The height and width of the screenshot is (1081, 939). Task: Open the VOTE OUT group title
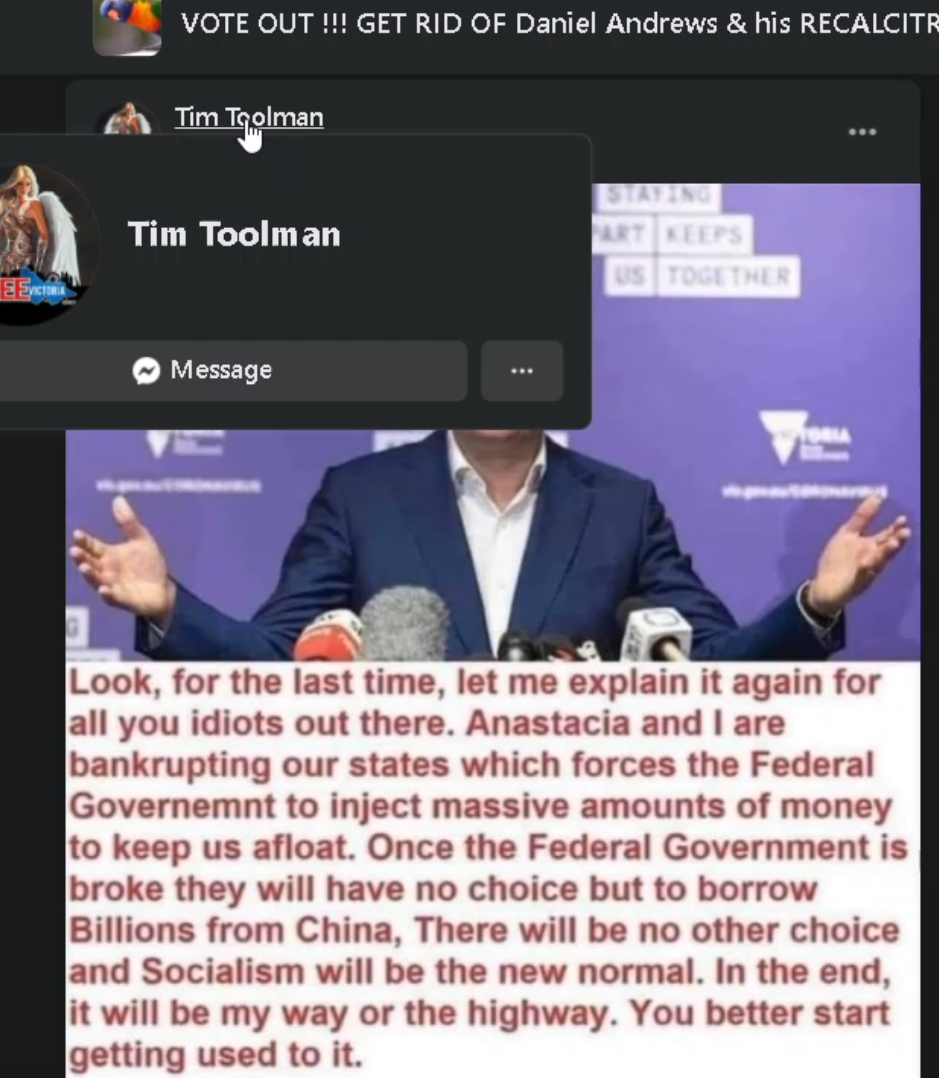click(x=559, y=24)
